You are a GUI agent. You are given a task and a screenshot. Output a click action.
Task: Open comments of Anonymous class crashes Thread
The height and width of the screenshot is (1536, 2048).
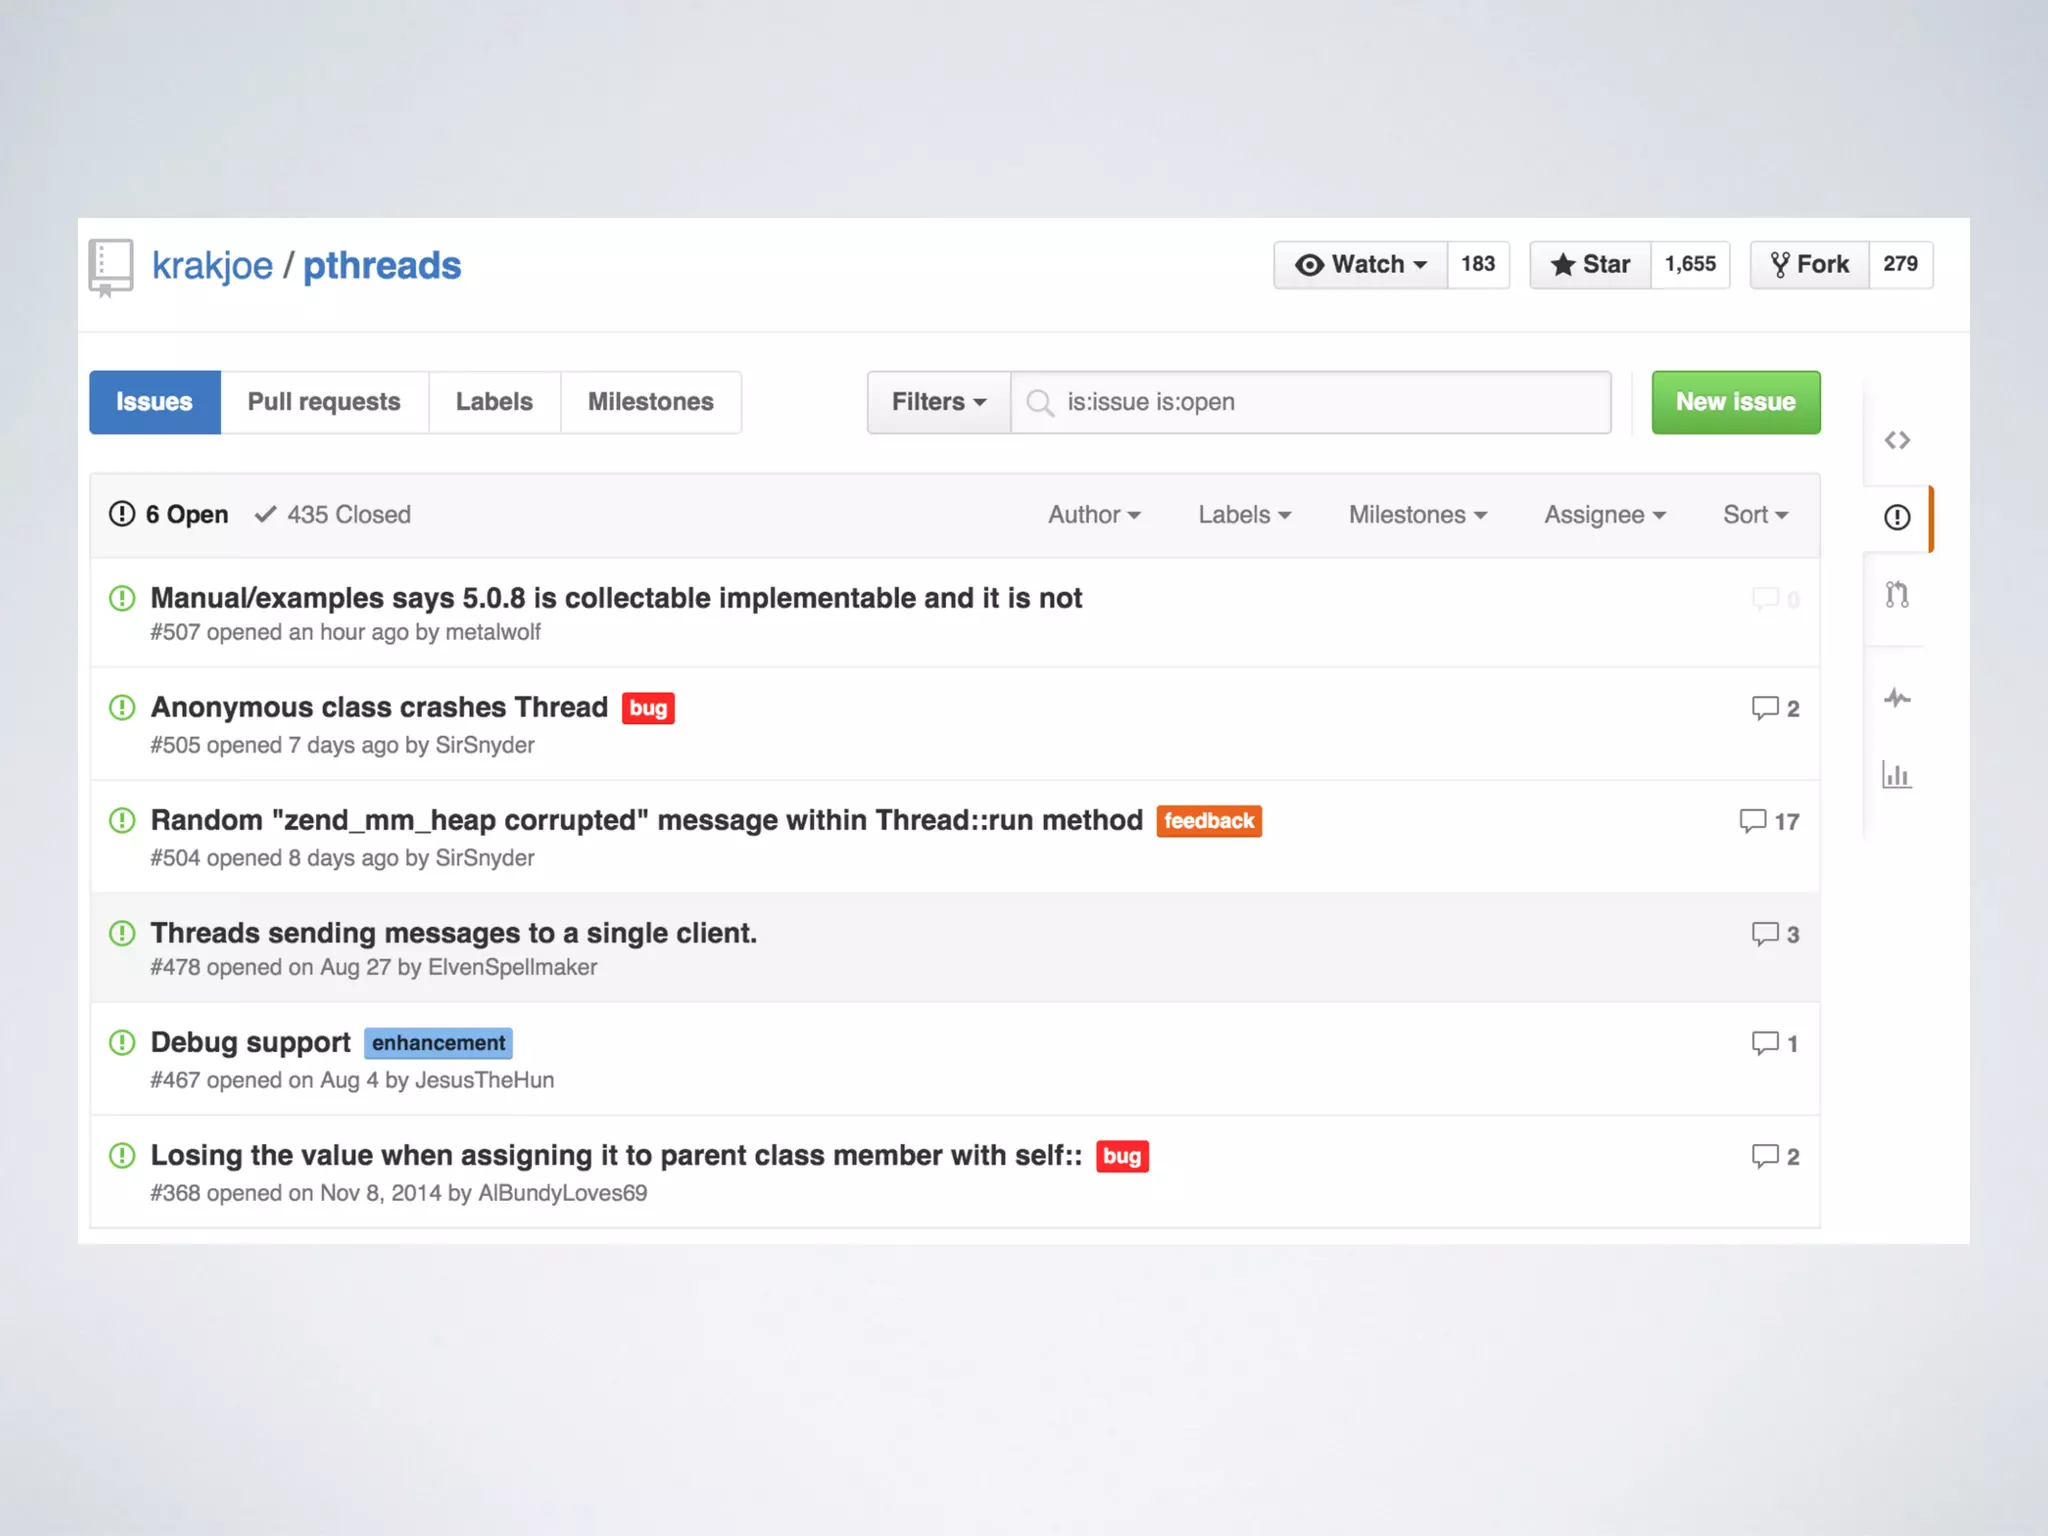(1775, 708)
